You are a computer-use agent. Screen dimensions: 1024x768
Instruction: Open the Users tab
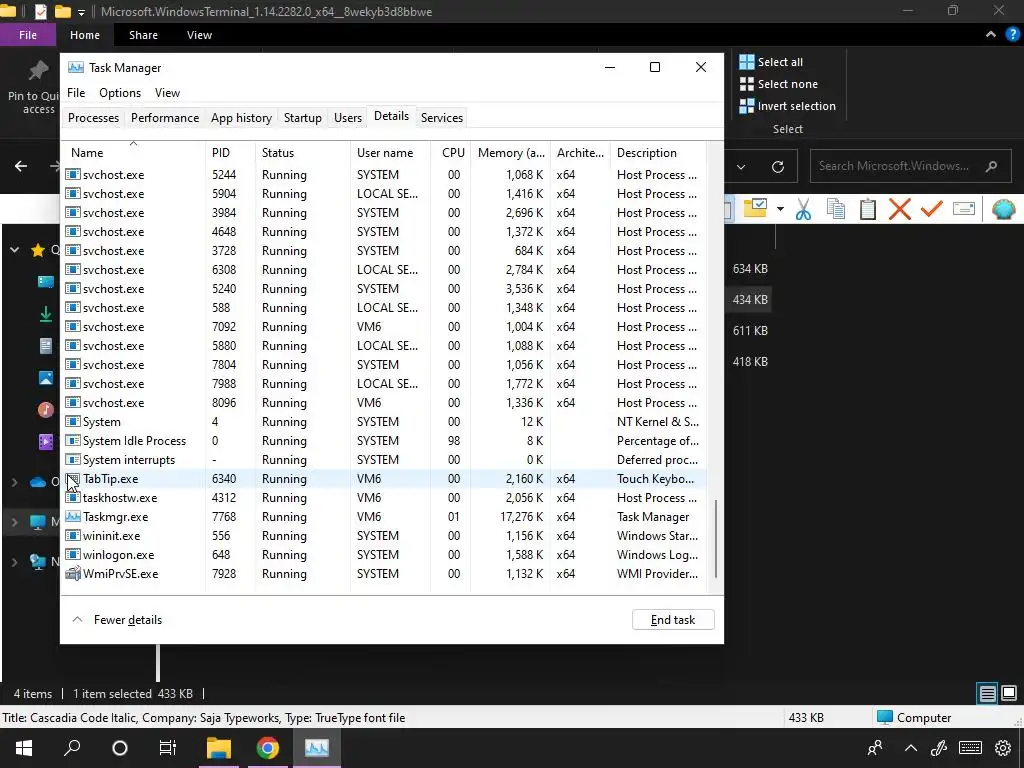347,118
